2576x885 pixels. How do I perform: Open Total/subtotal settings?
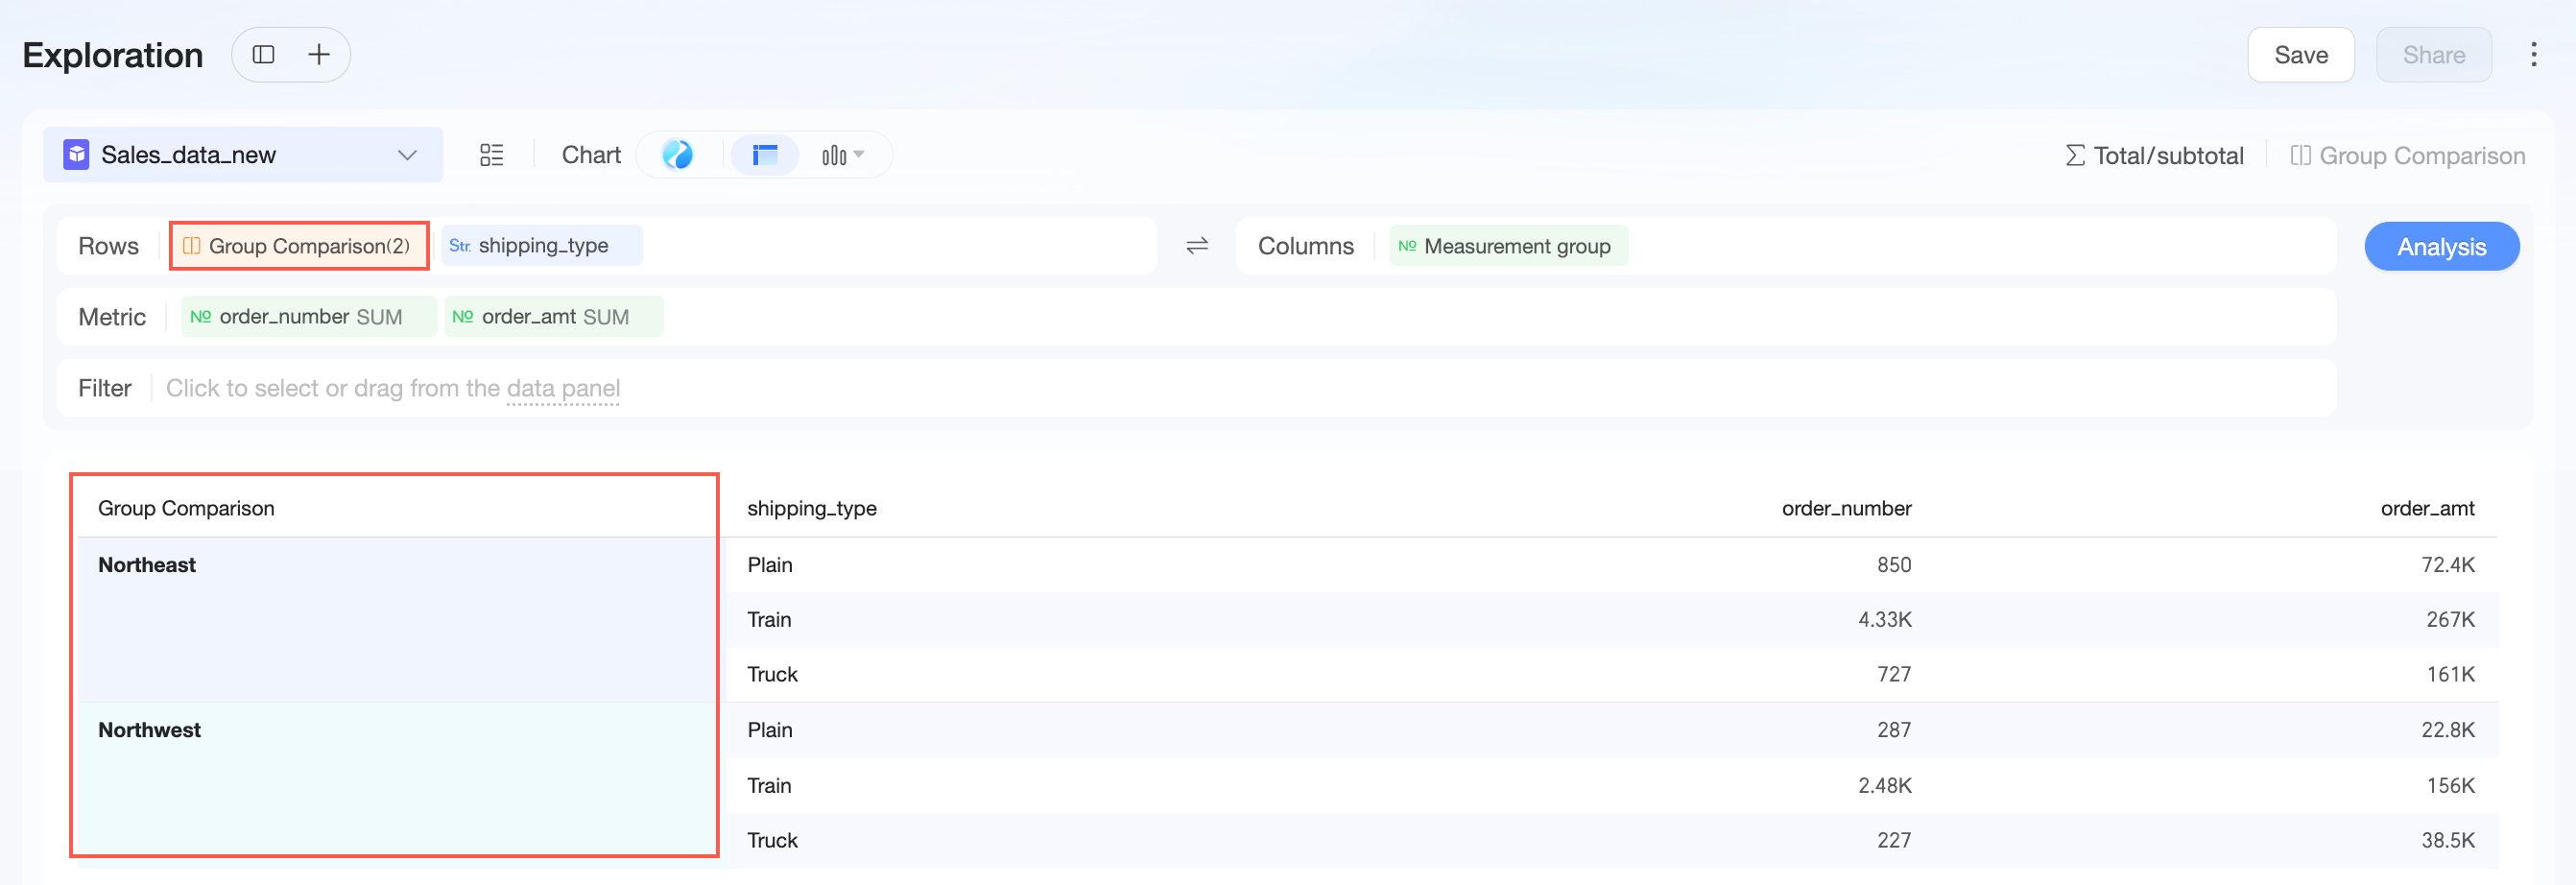[2154, 156]
